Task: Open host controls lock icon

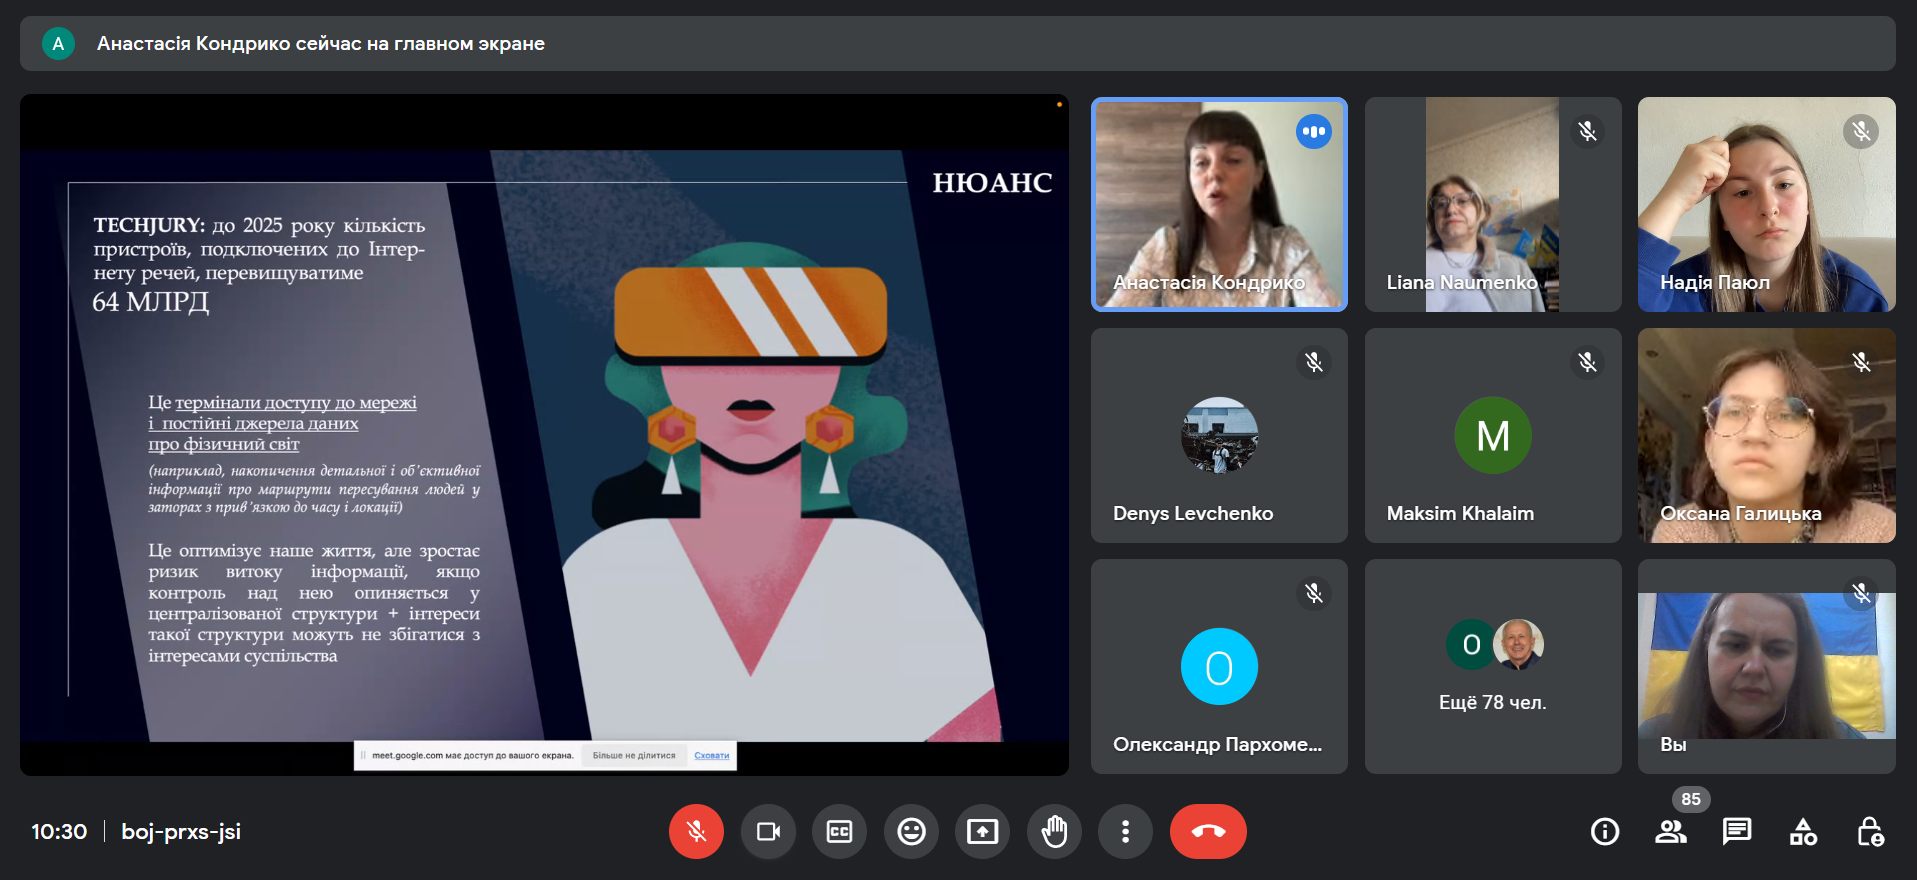Action: 1870,831
